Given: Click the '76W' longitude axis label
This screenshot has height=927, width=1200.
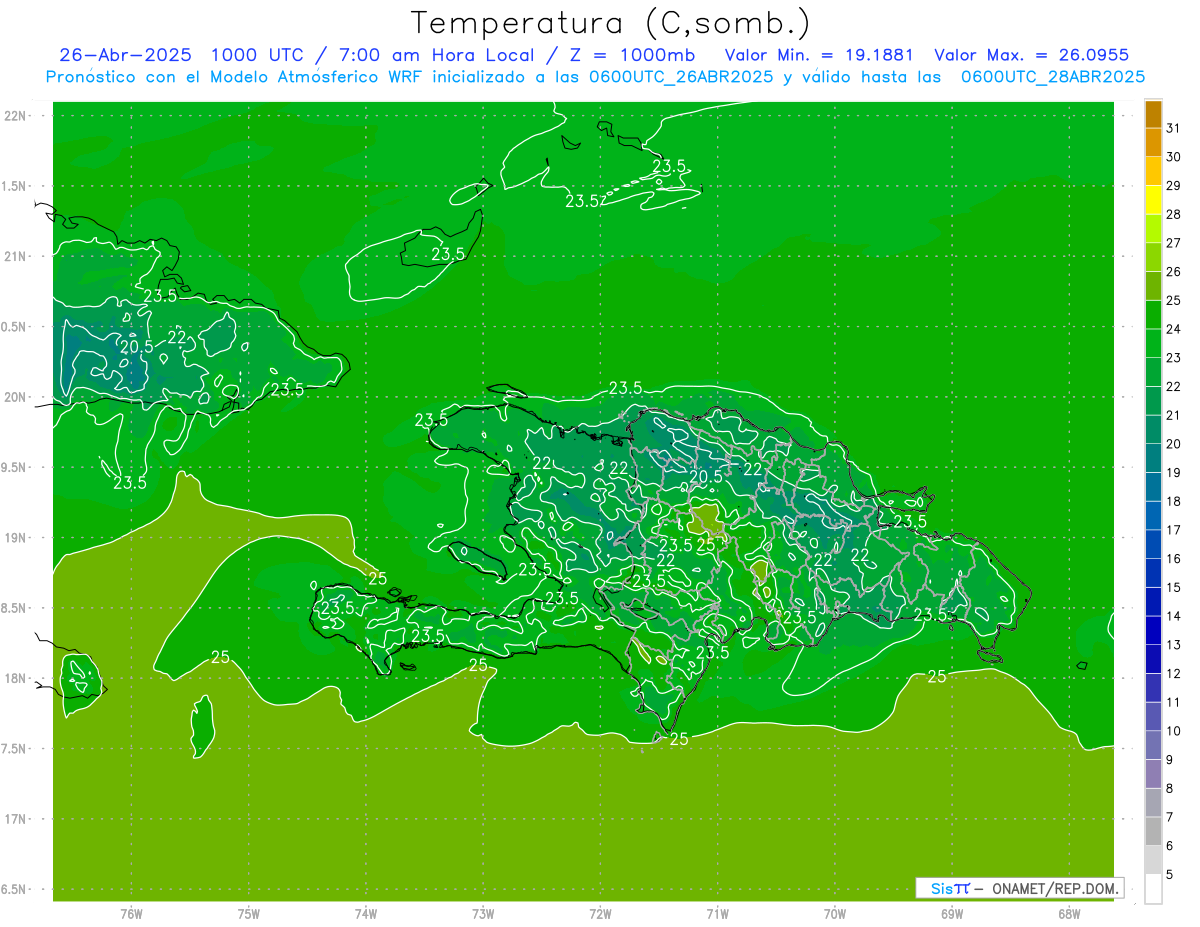Looking at the screenshot, I should click(131, 914).
